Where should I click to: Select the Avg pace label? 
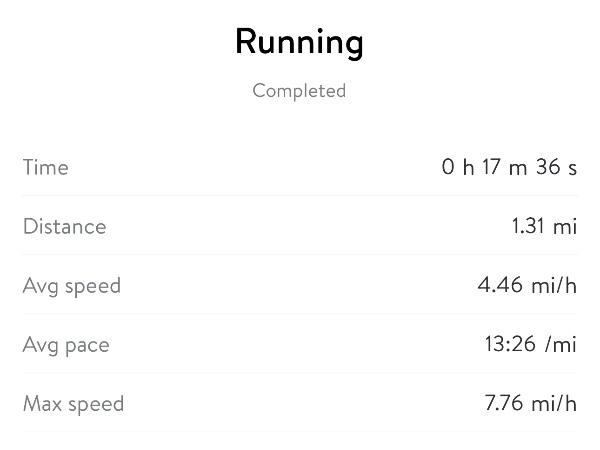tap(66, 345)
